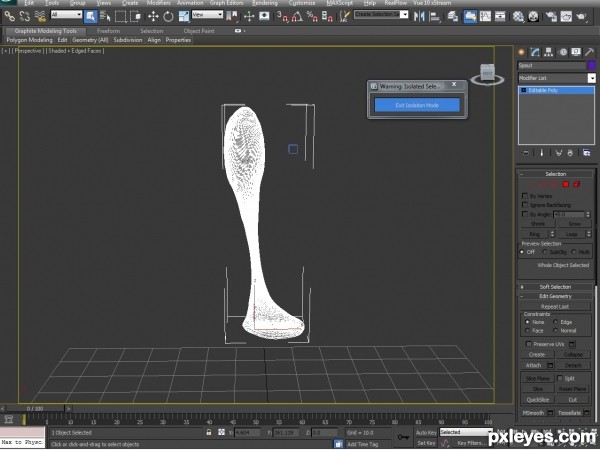600x450 pixels.
Task: Open the Material Editor icon
Action: point(518,16)
